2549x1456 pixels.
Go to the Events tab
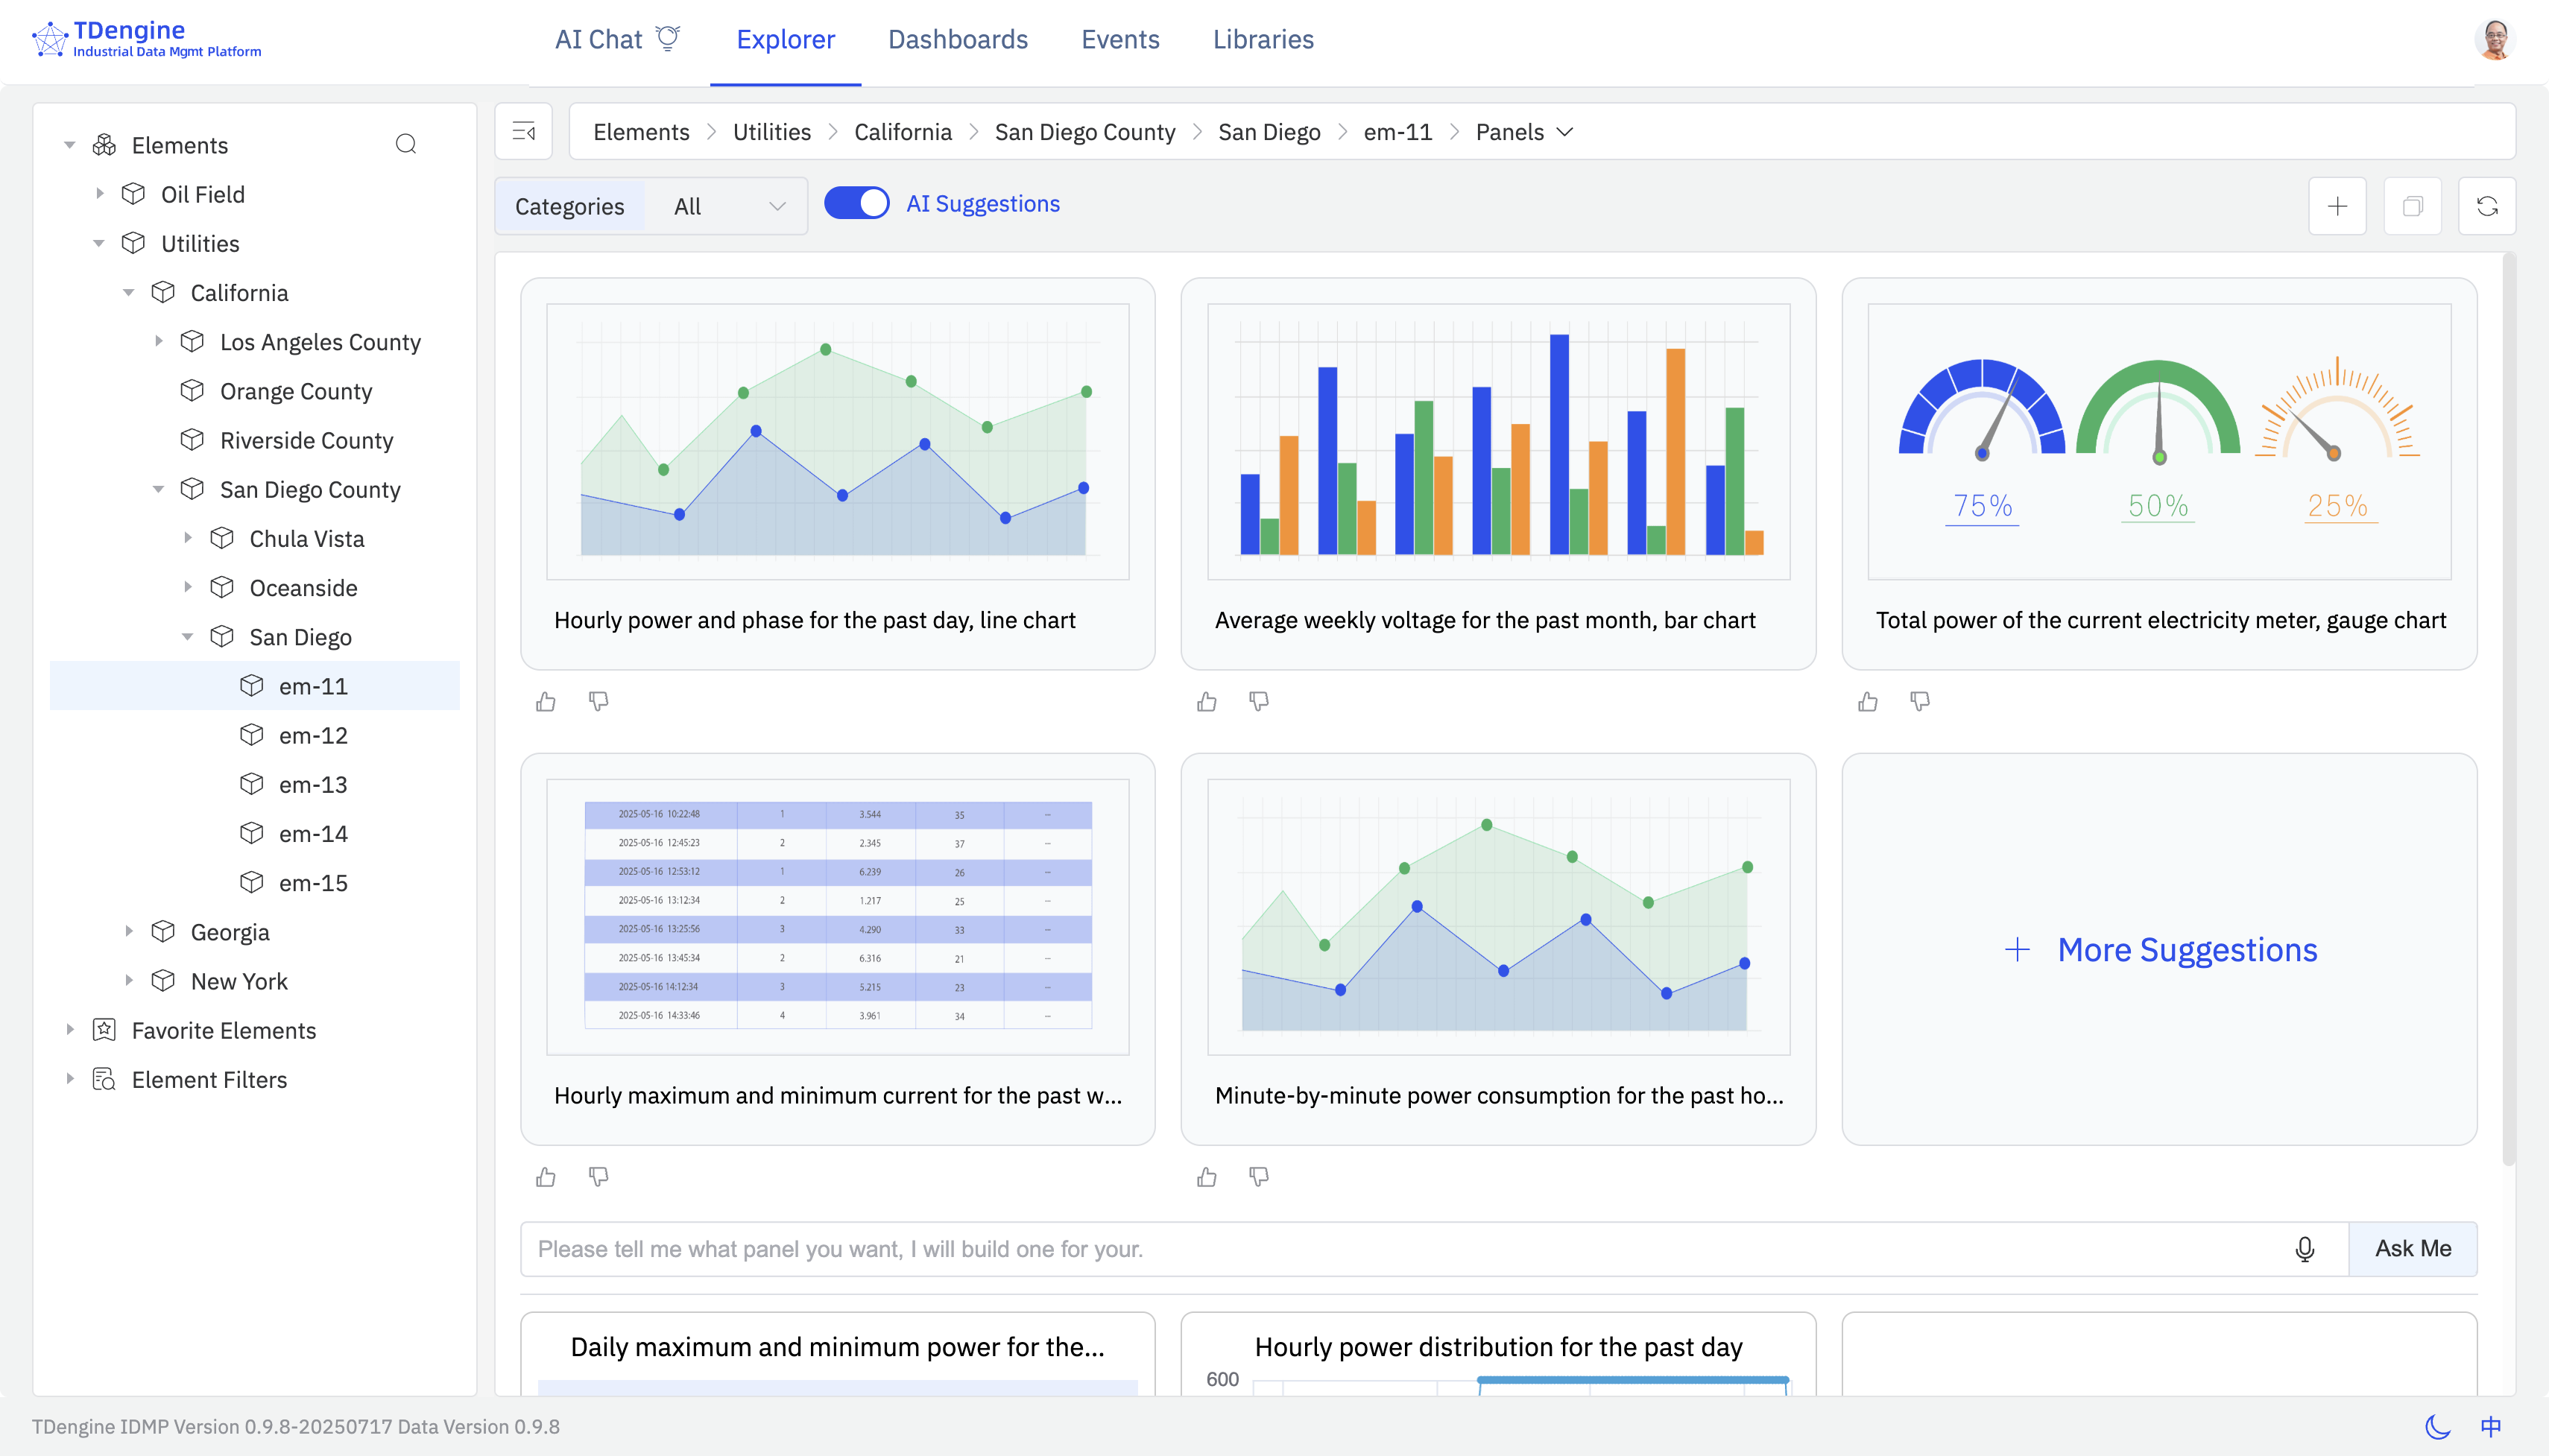pyautogui.click(x=1120, y=40)
